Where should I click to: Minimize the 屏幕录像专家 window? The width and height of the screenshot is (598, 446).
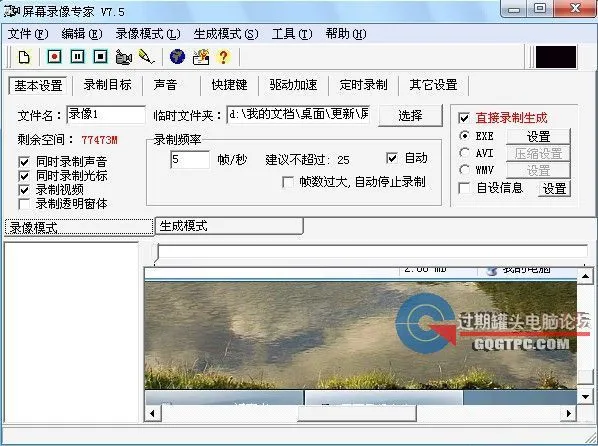point(513,9)
